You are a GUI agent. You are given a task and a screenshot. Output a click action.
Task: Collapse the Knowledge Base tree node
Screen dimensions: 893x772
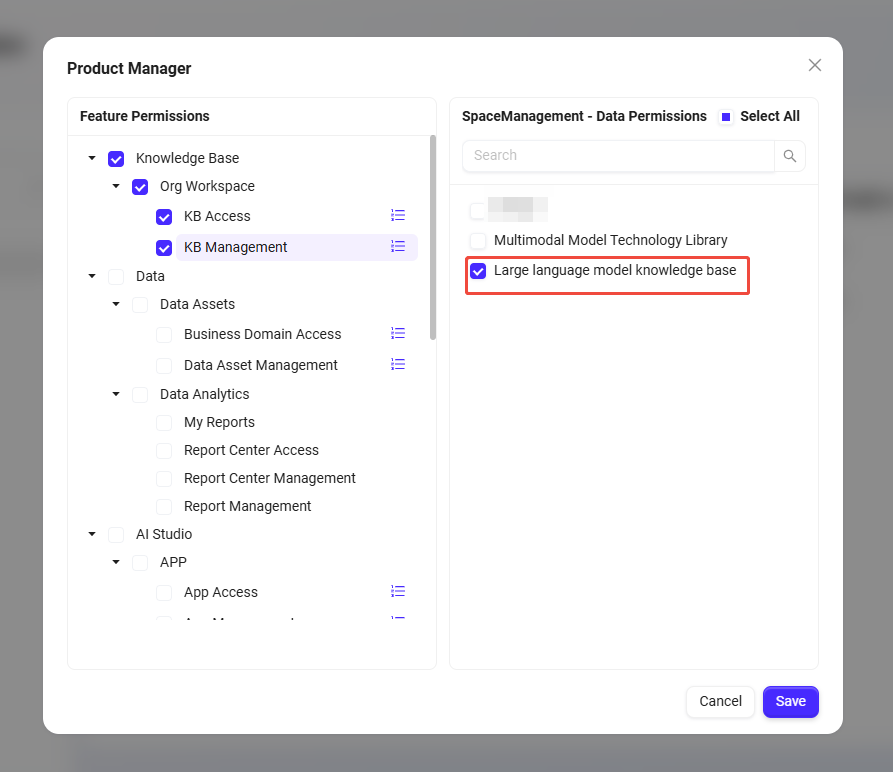(x=92, y=159)
